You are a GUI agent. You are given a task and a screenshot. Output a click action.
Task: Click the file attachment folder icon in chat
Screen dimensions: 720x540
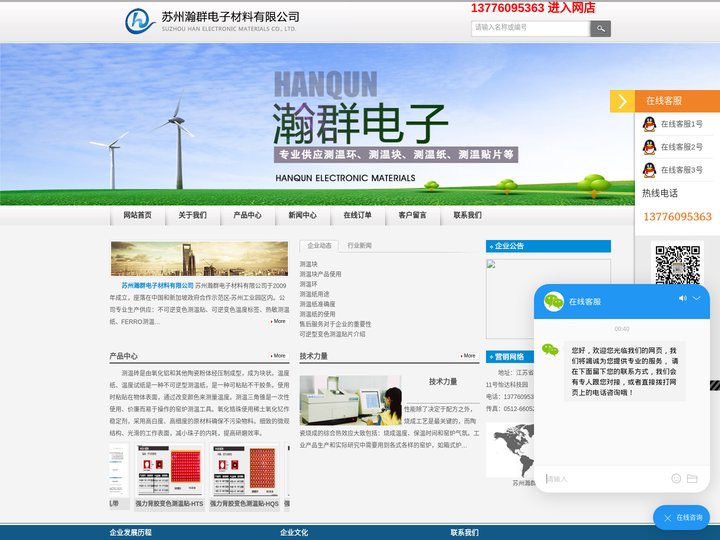tap(692, 478)
